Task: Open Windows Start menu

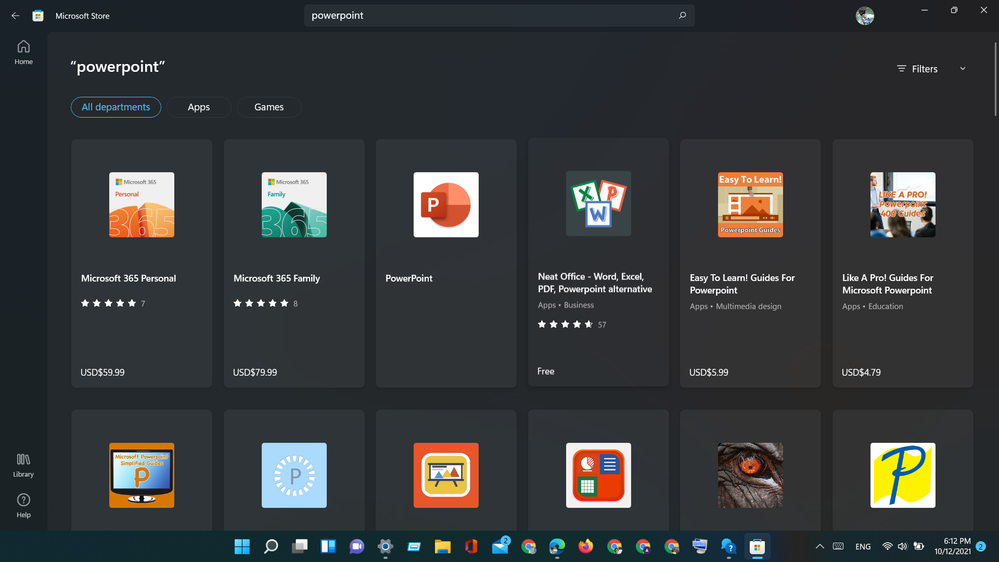Action: pyautogui.click(x=242, y=546)
